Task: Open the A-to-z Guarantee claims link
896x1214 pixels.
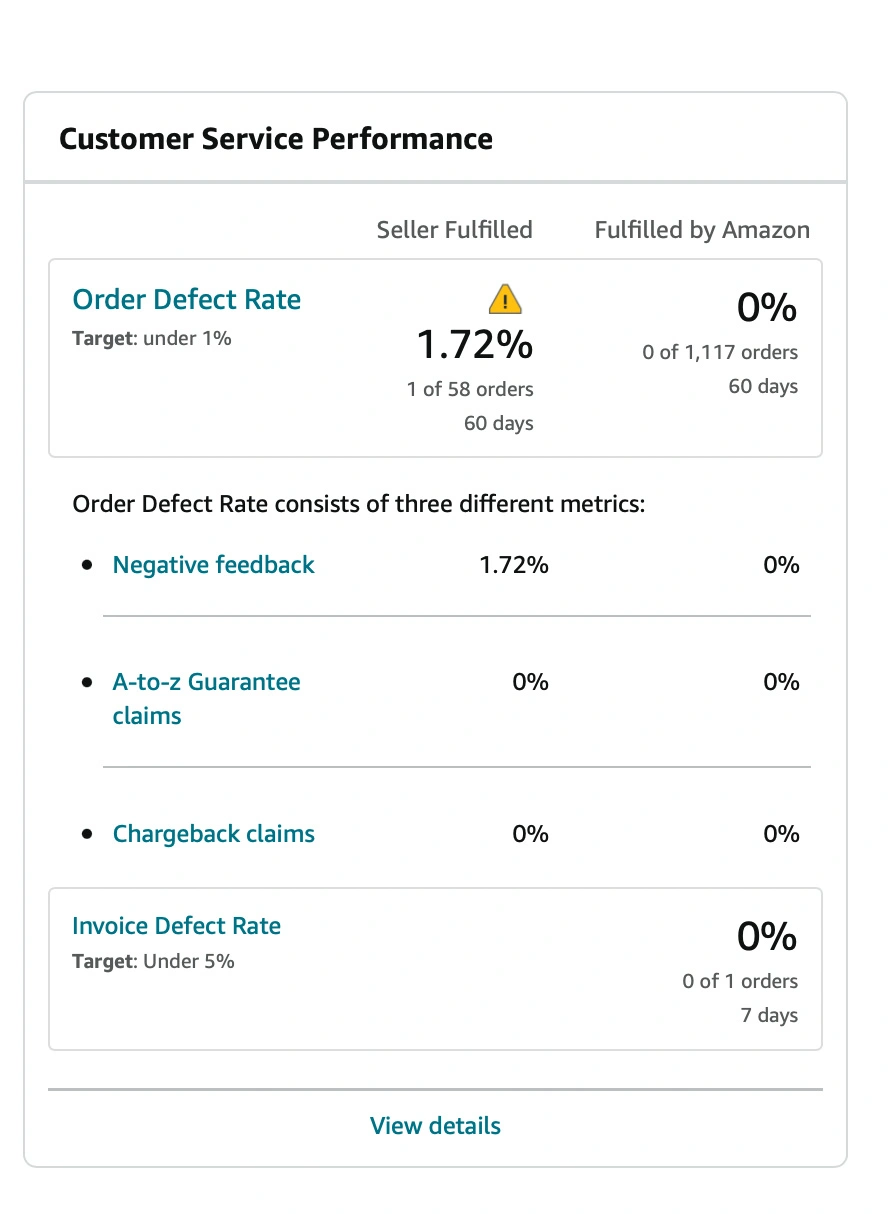Action: tap(206, 698)
